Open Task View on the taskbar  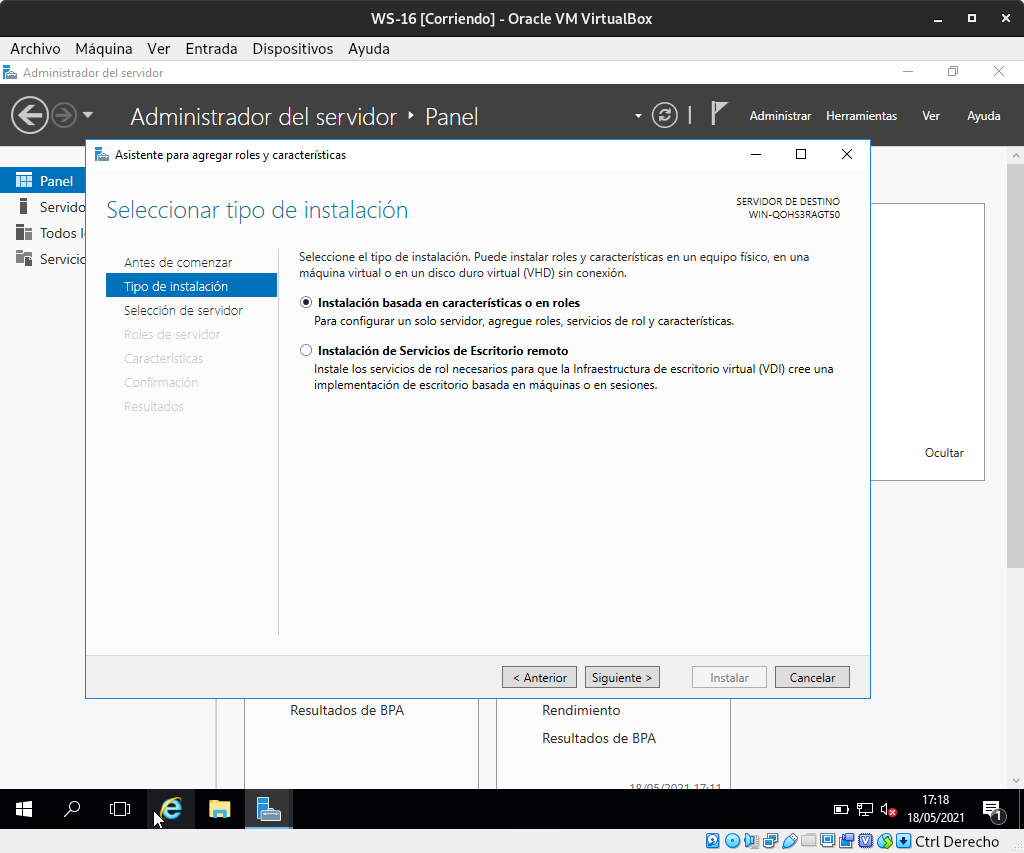coord(120,809)
